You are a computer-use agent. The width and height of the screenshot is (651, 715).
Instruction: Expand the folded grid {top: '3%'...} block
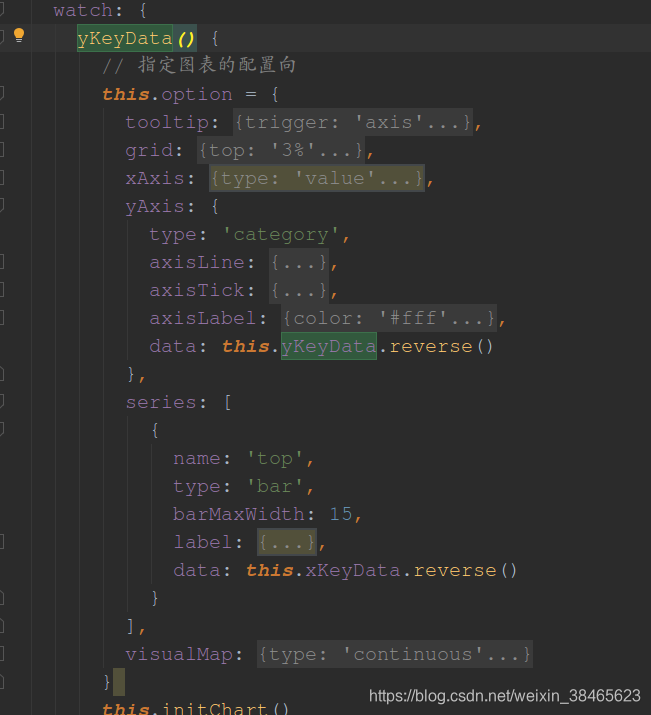[280, 150]
